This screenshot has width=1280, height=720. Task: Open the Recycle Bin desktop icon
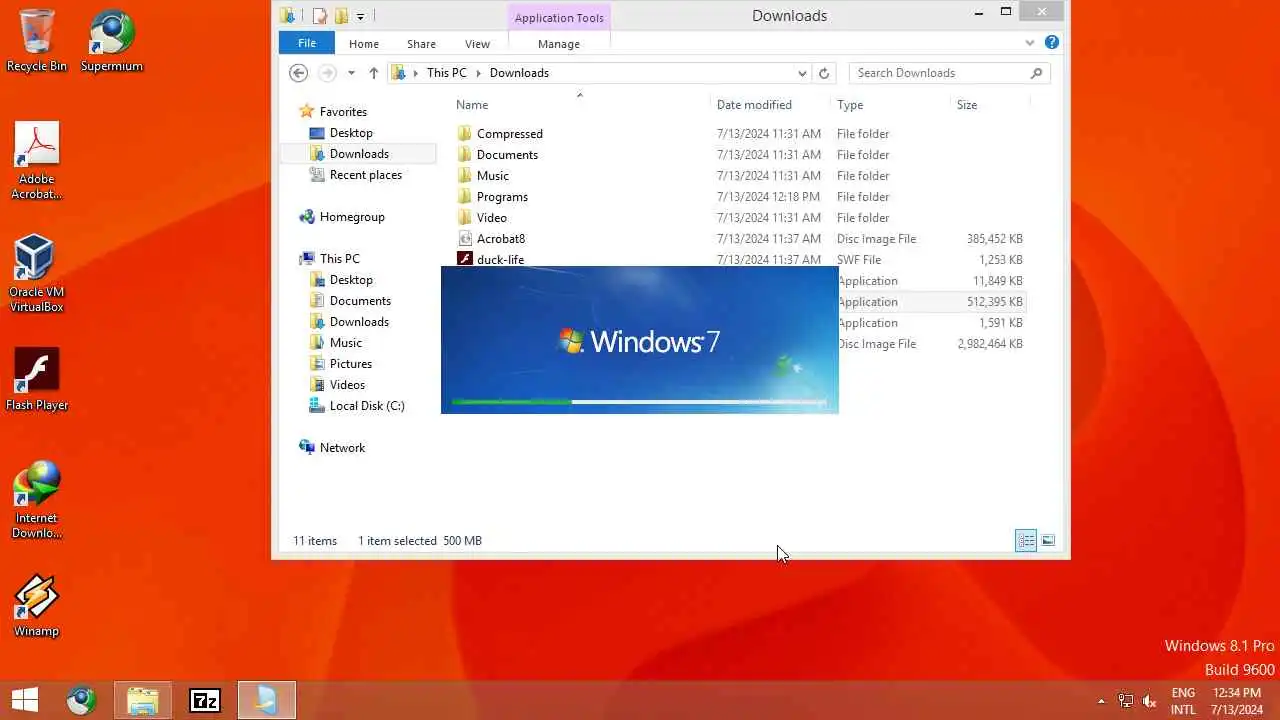(x=37, y=40)
